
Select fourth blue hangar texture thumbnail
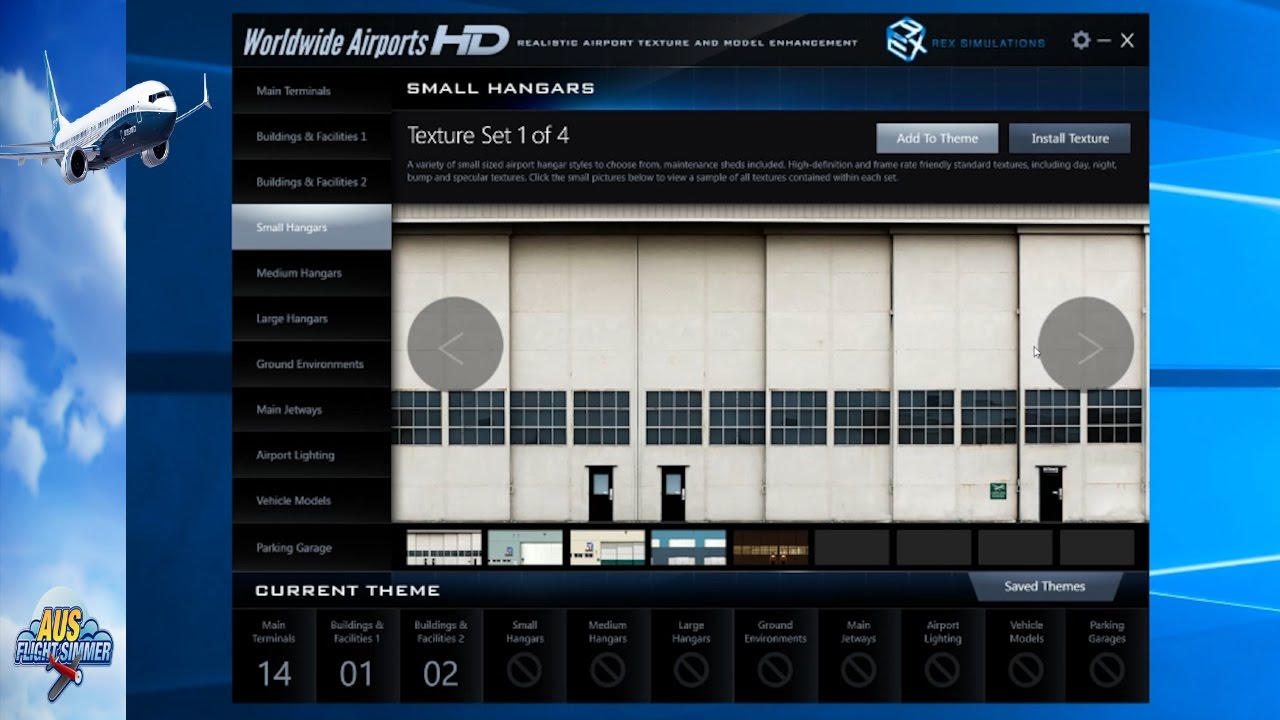pos(689,548)
